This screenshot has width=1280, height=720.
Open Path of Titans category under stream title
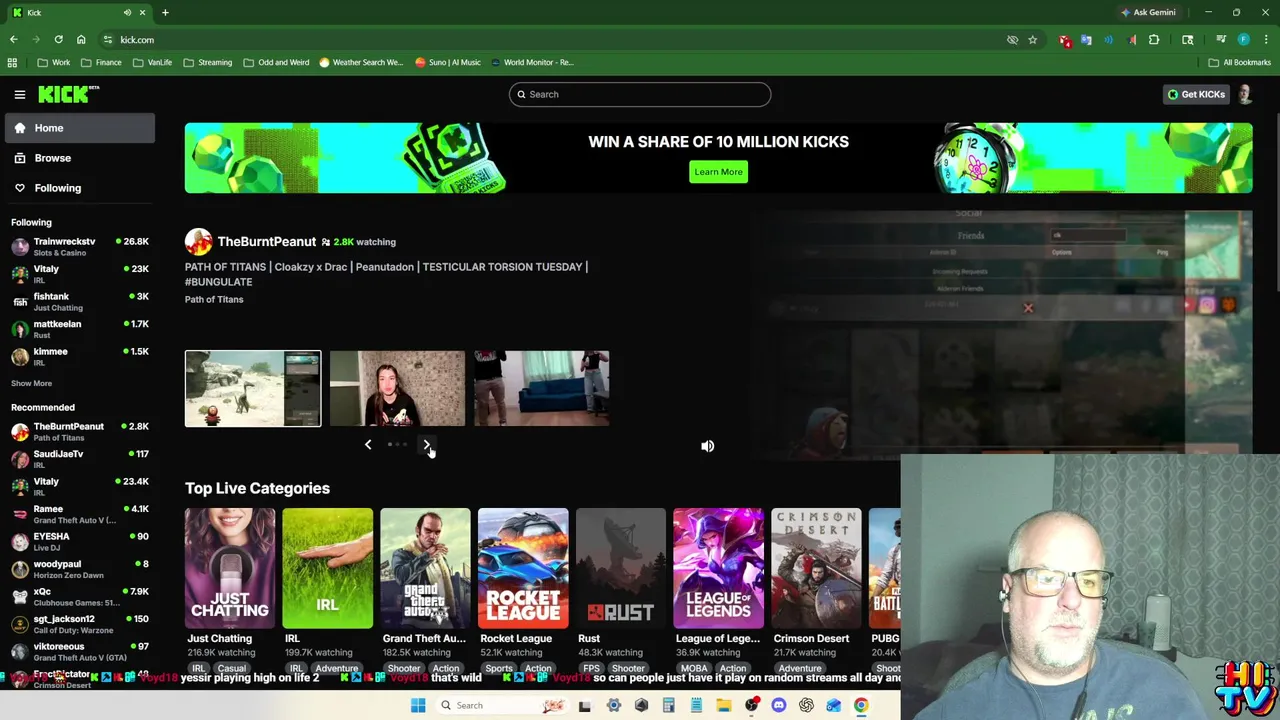coord(214,299)
